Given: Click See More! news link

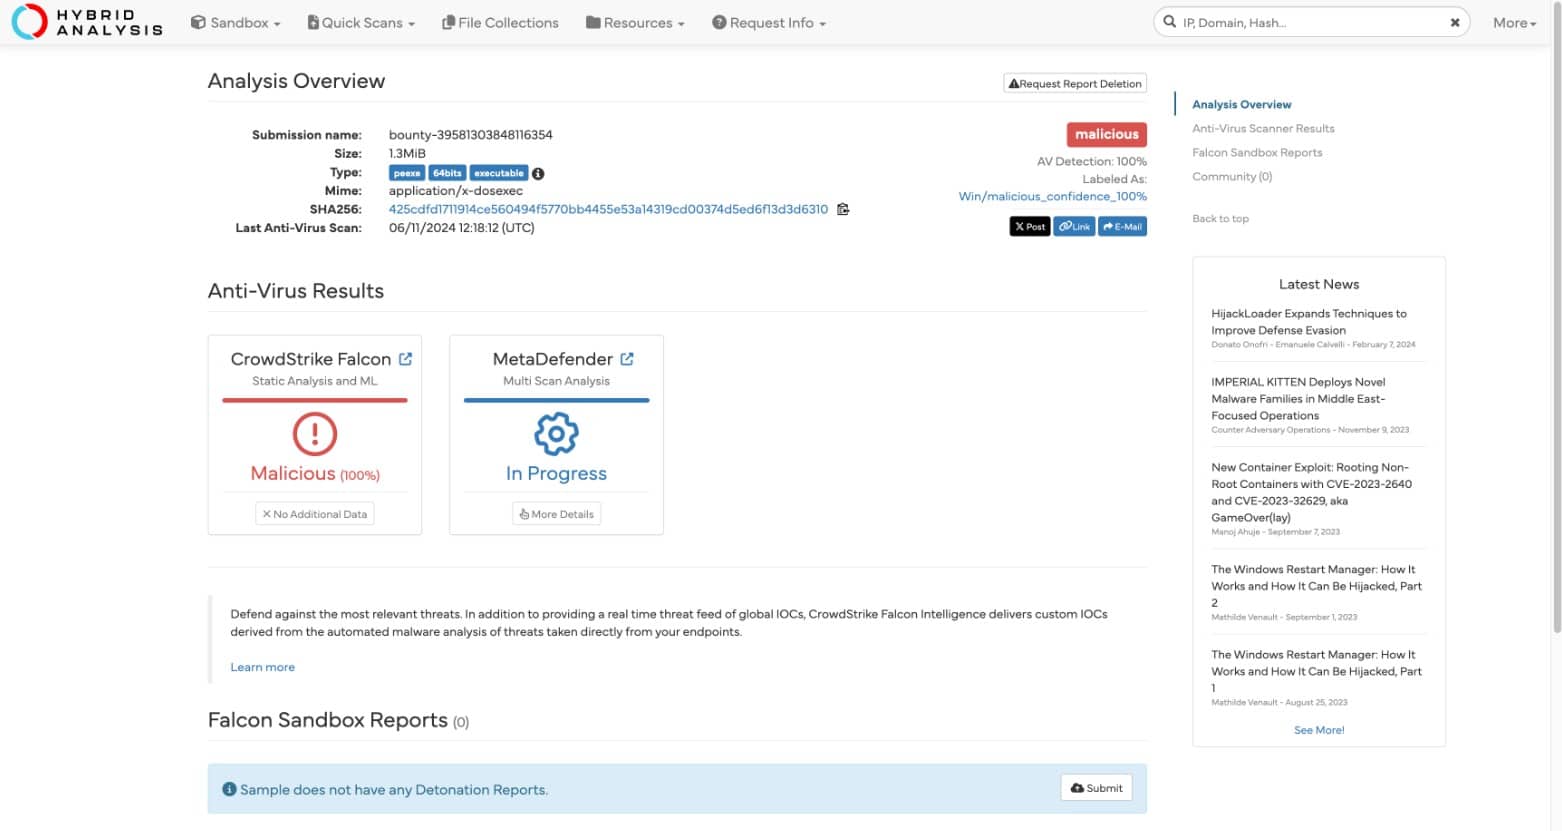Looking at the screenshot, I should [x=1319, y=730].
